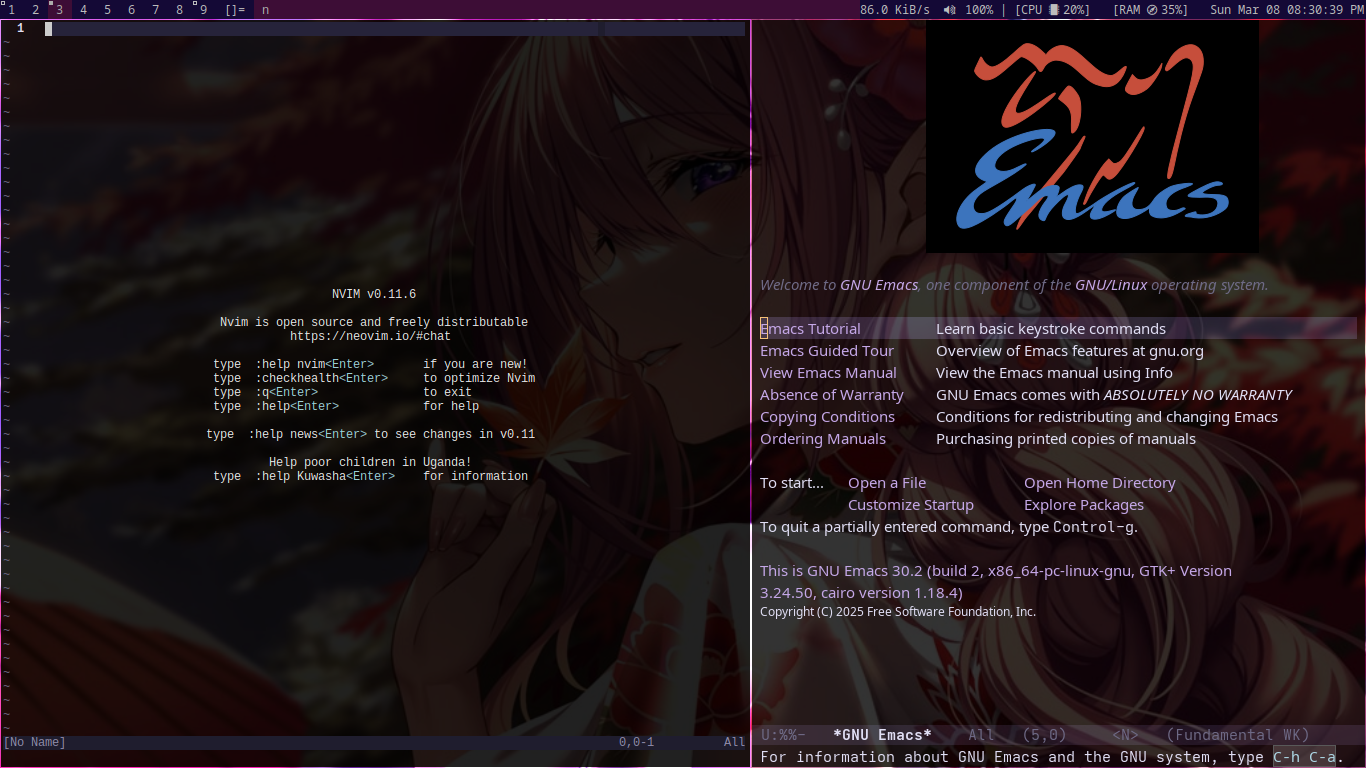Click the Customize Startup link

pos(911,505)
